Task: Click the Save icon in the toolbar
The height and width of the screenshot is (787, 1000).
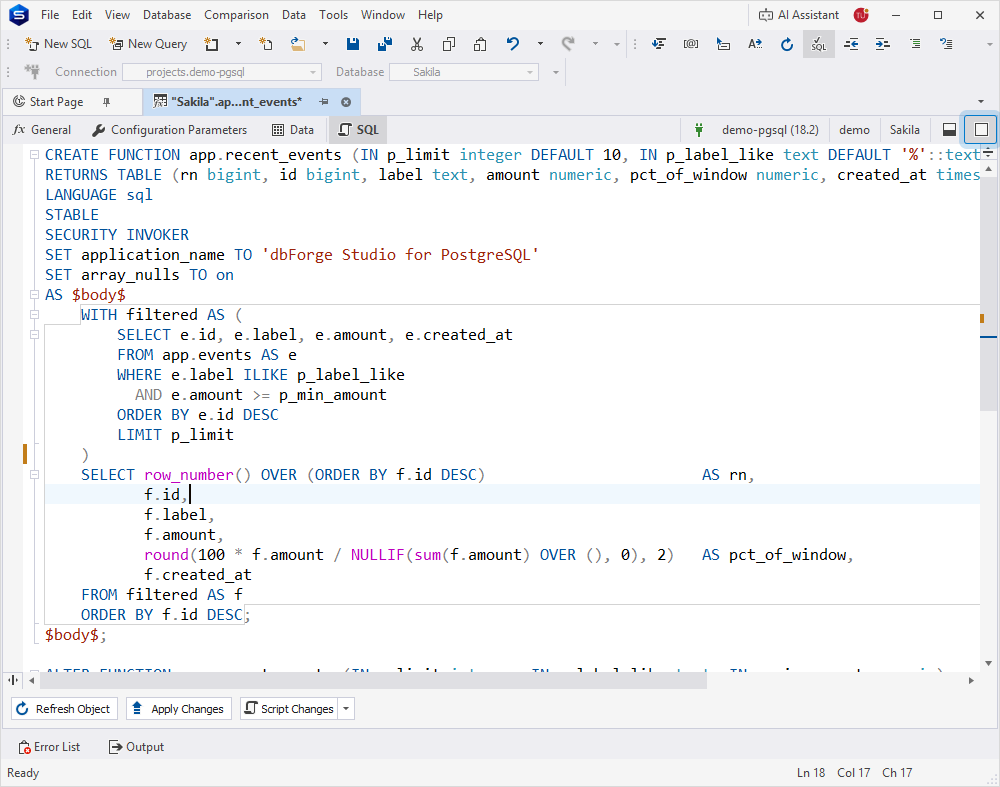Action: point(353,44)
